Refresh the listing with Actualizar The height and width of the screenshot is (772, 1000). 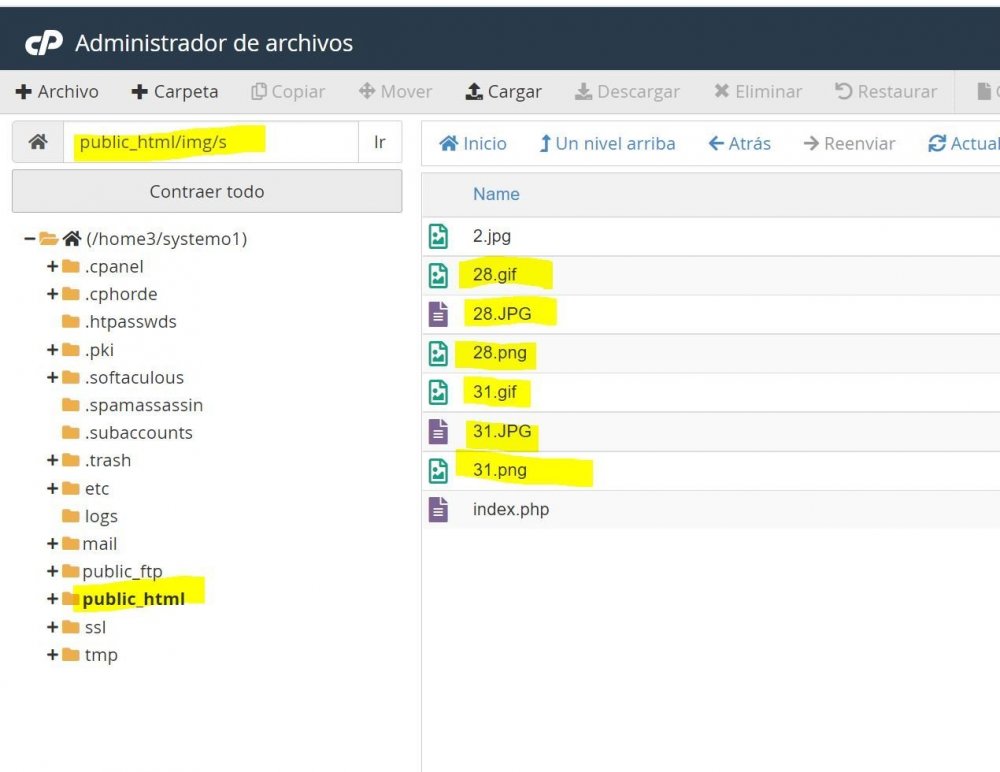tap(964, 144)
